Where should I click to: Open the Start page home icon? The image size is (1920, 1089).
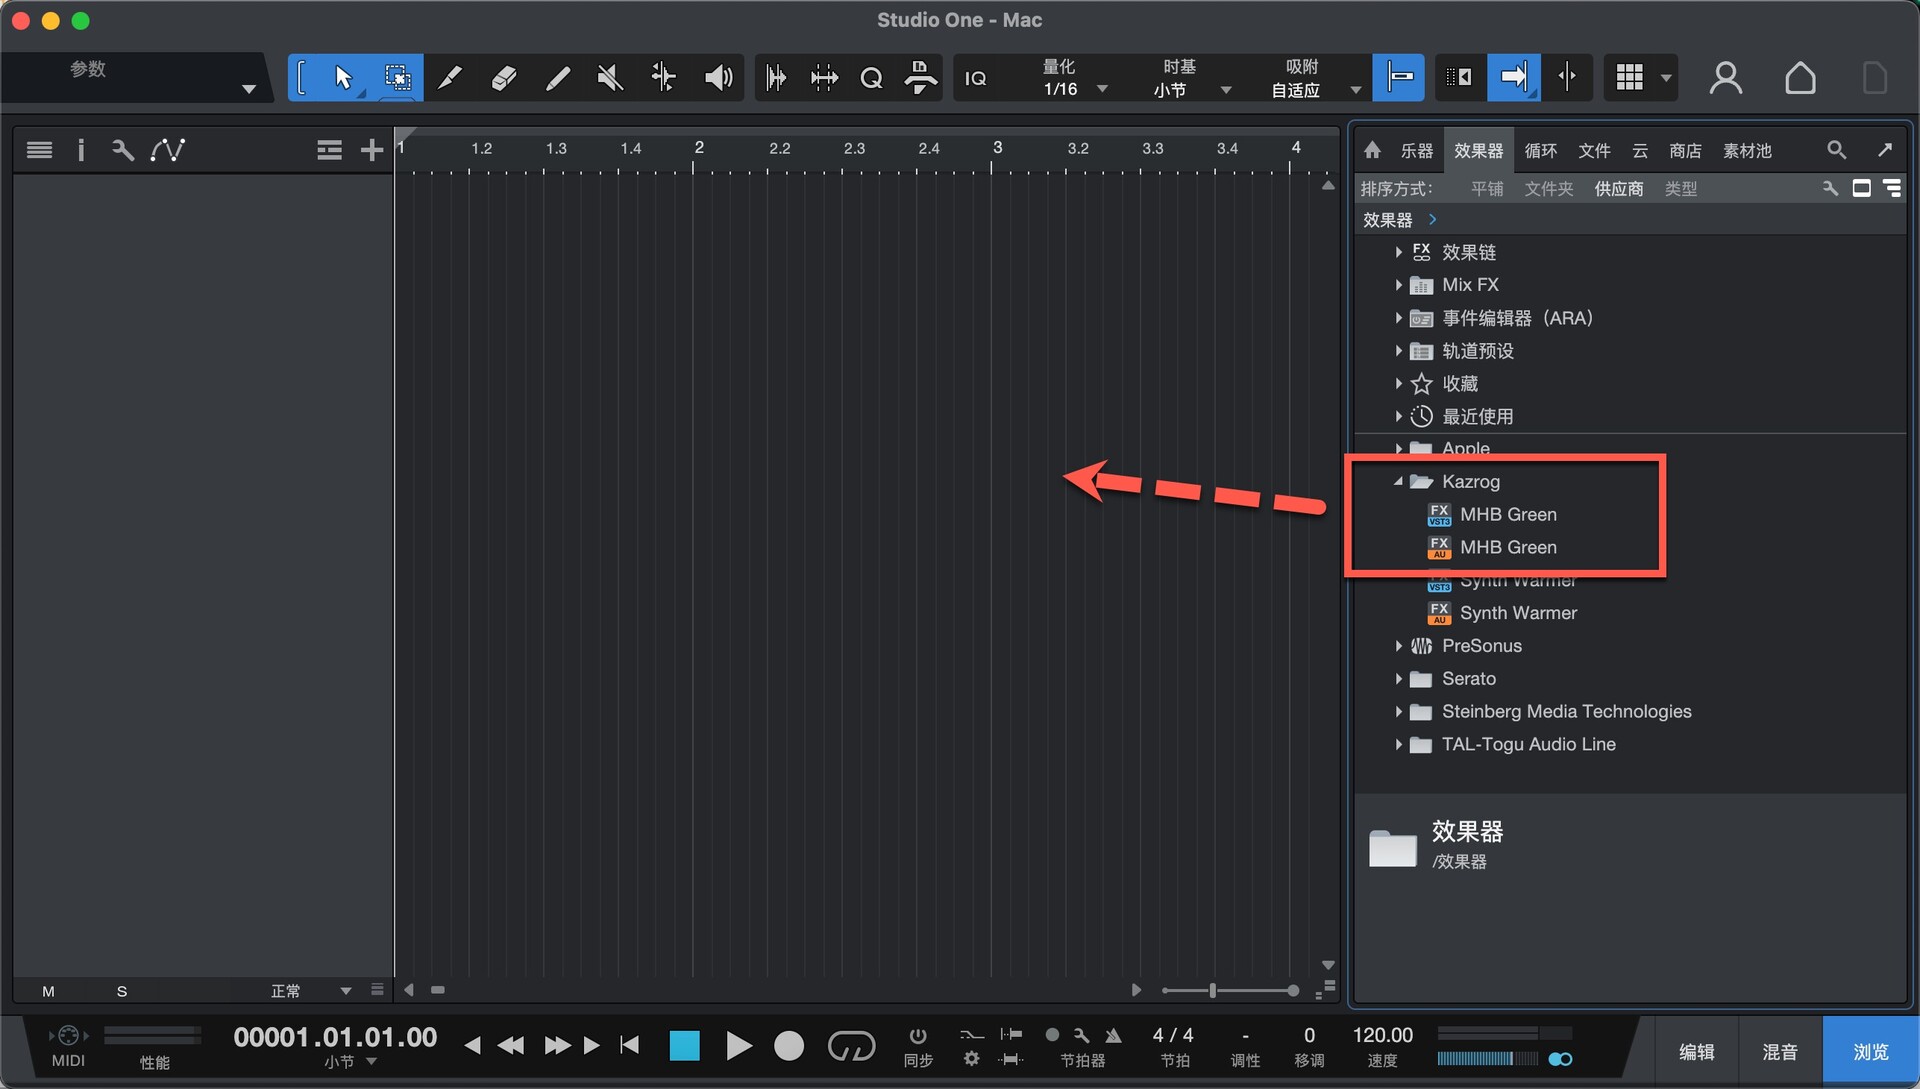pos(1800,77)
